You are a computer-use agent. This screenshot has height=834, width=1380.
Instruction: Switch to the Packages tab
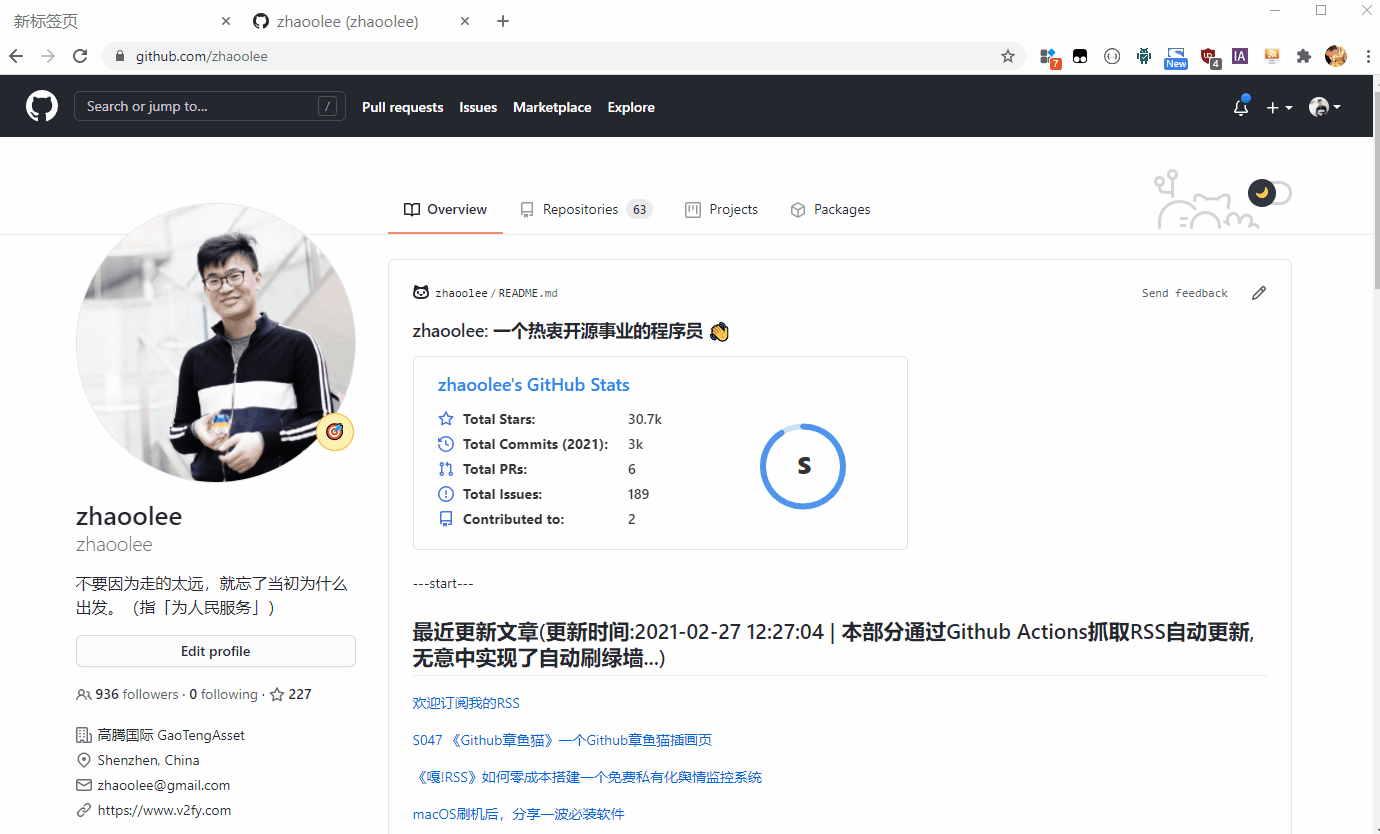[830, 209]
